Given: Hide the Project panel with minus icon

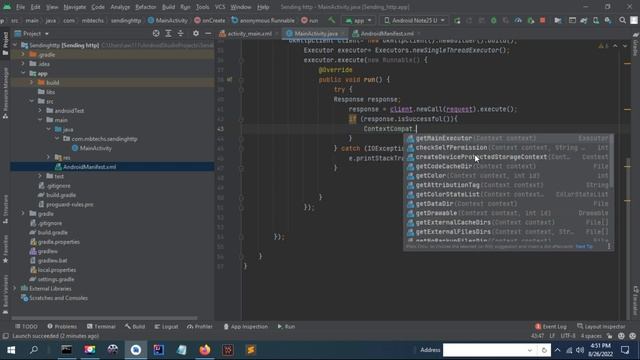Looking at the screenshot, I should pos(208,33).
